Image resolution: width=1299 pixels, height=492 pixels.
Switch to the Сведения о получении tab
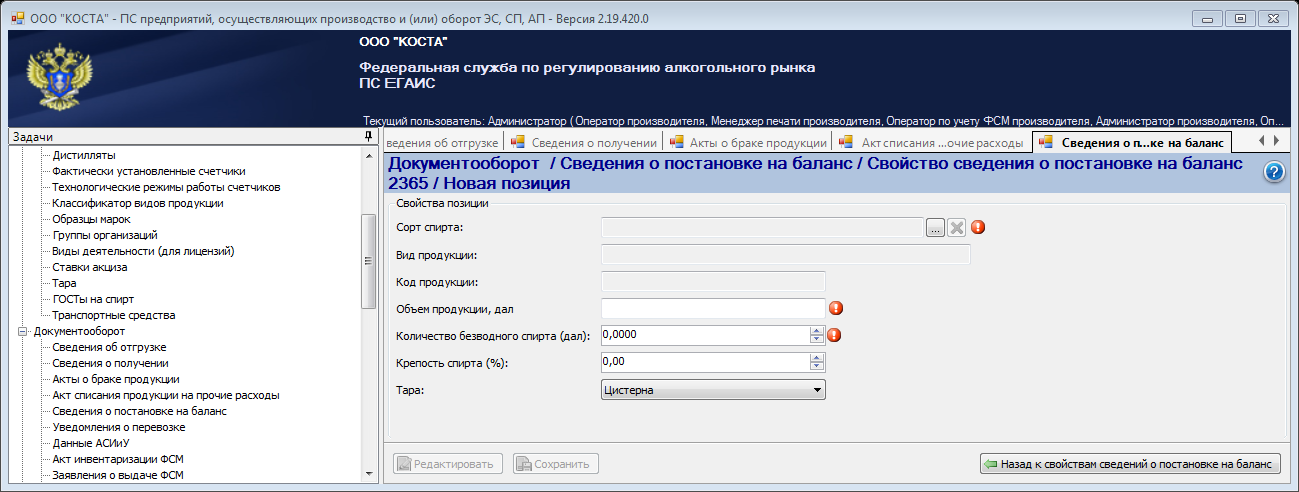click(x=583, y=142)
